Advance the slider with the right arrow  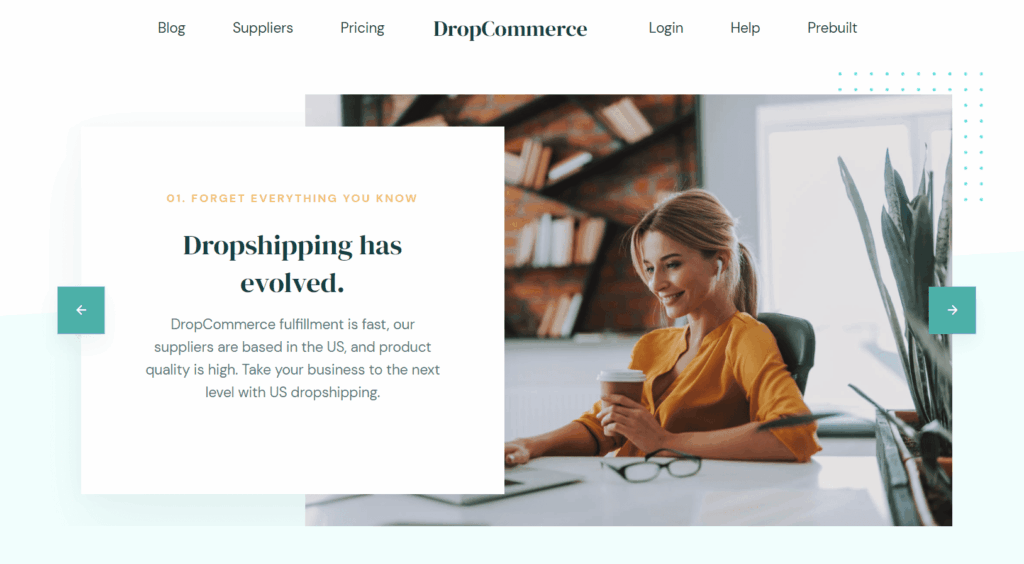pos(952,310)
